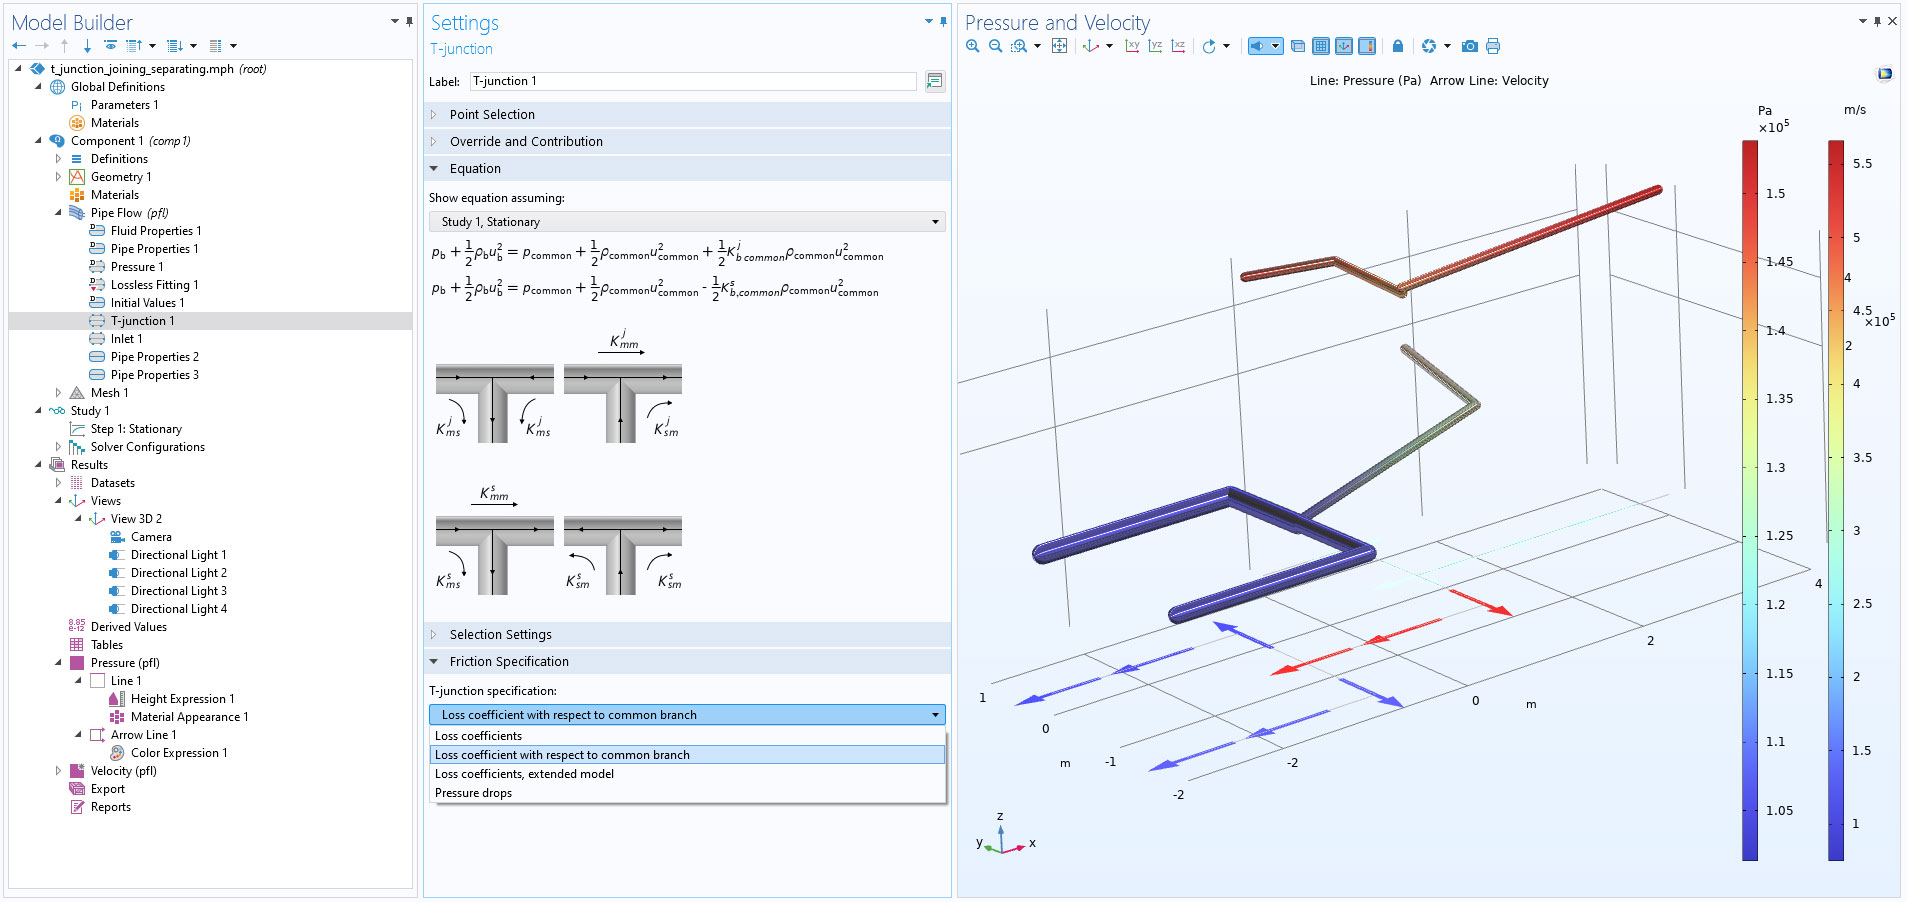The height and width of the screenshot is (902, 1907).
Task: Print the graphics with the printer icon
Action: point(1493,46)
